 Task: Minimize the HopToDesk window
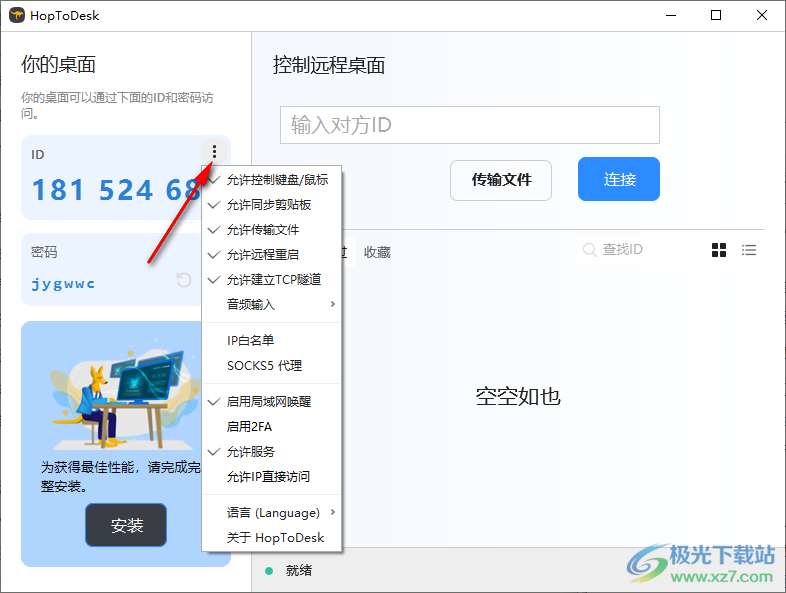671,16
